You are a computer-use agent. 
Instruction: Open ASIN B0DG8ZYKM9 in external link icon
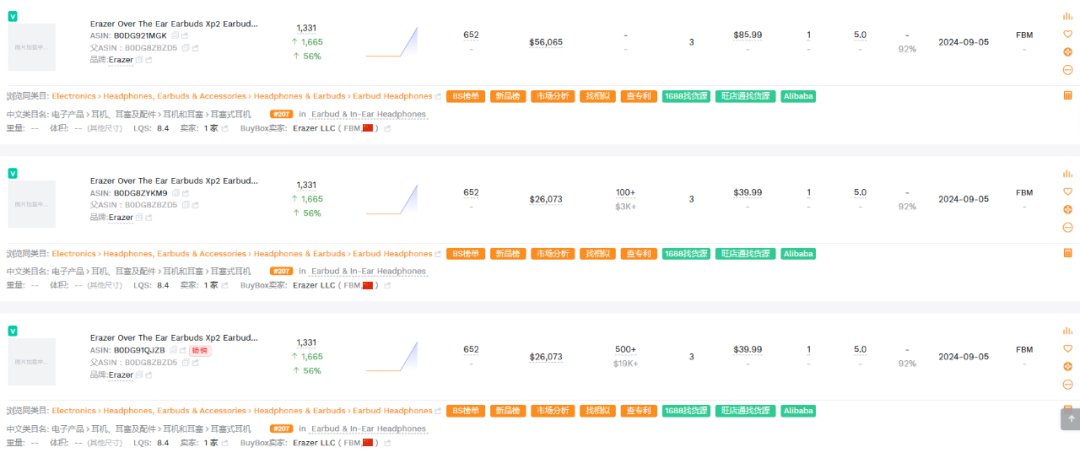(185, 193)
